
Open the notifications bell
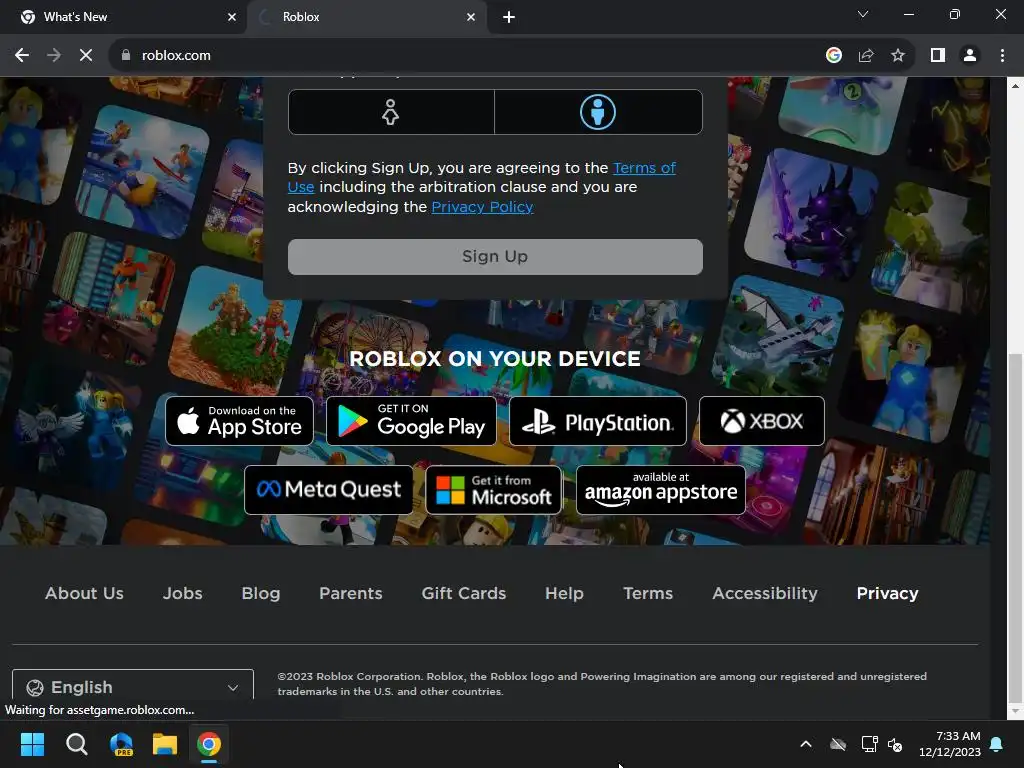pyautogui.click(x=997, y=744)
